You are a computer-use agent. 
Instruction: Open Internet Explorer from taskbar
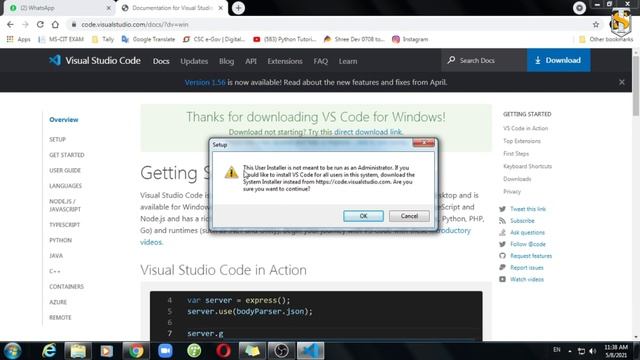[x=49, y=351]
